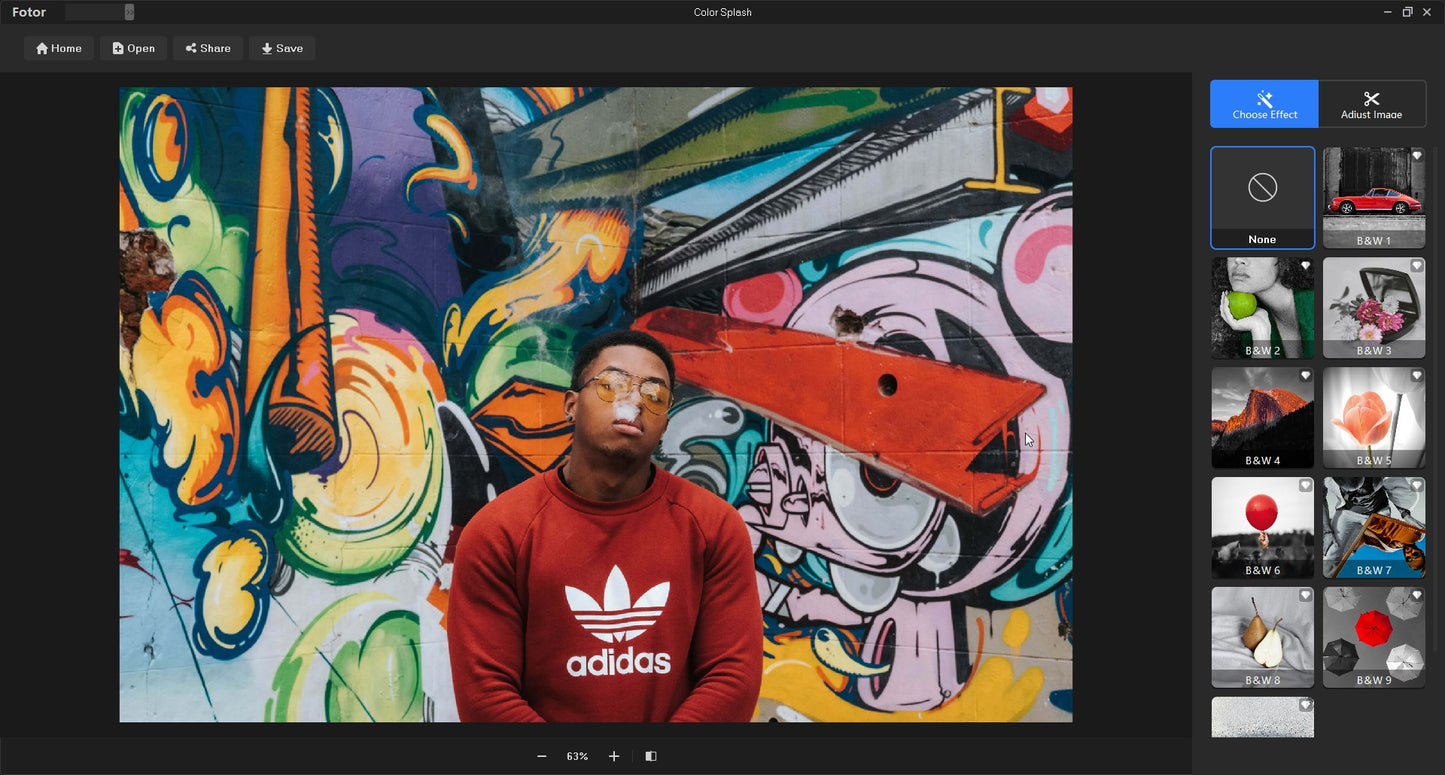Image resolution: width=1445 pixels, height=775 pixels.
Task: Select the None effect thumbnail
Action: coord(1262,197)
